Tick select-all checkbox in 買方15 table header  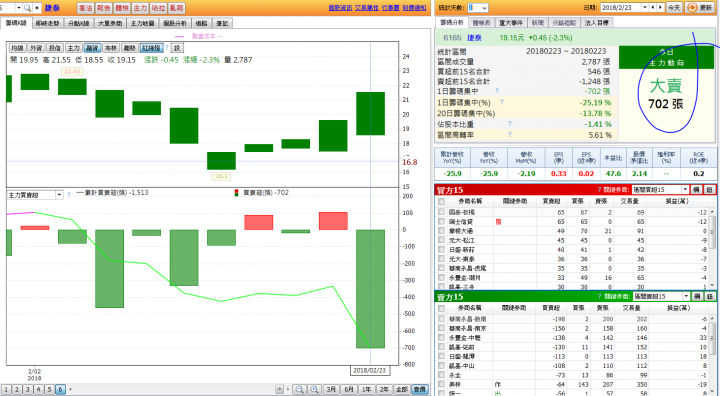(x=441, y=201)
